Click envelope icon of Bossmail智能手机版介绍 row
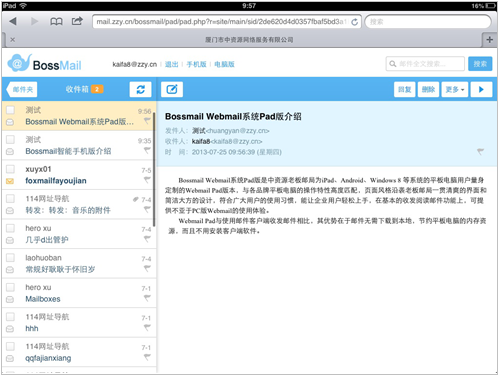 (10, 152)
